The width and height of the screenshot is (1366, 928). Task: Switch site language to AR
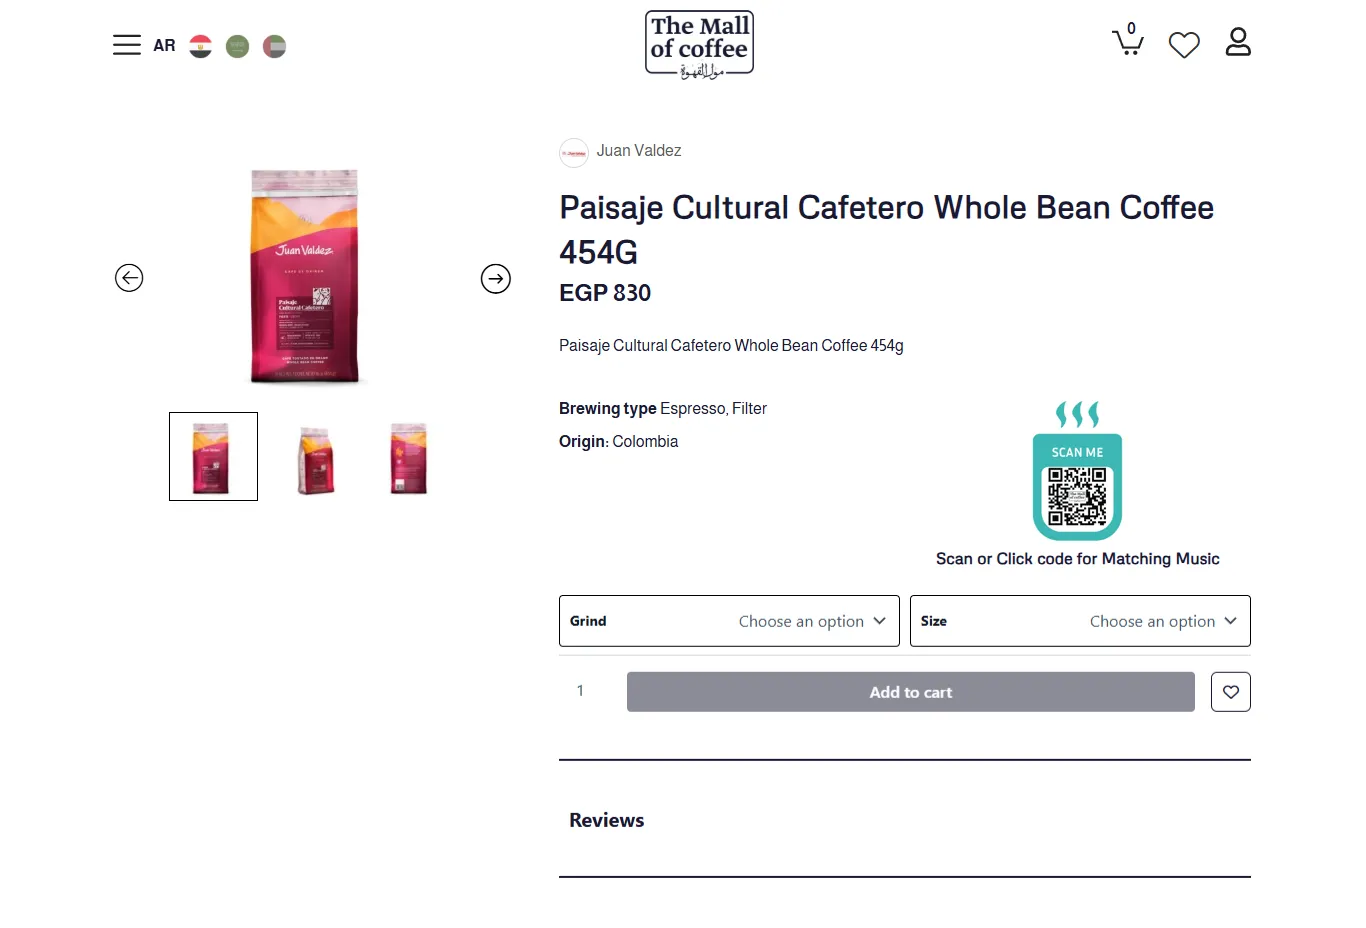point(164,46)
